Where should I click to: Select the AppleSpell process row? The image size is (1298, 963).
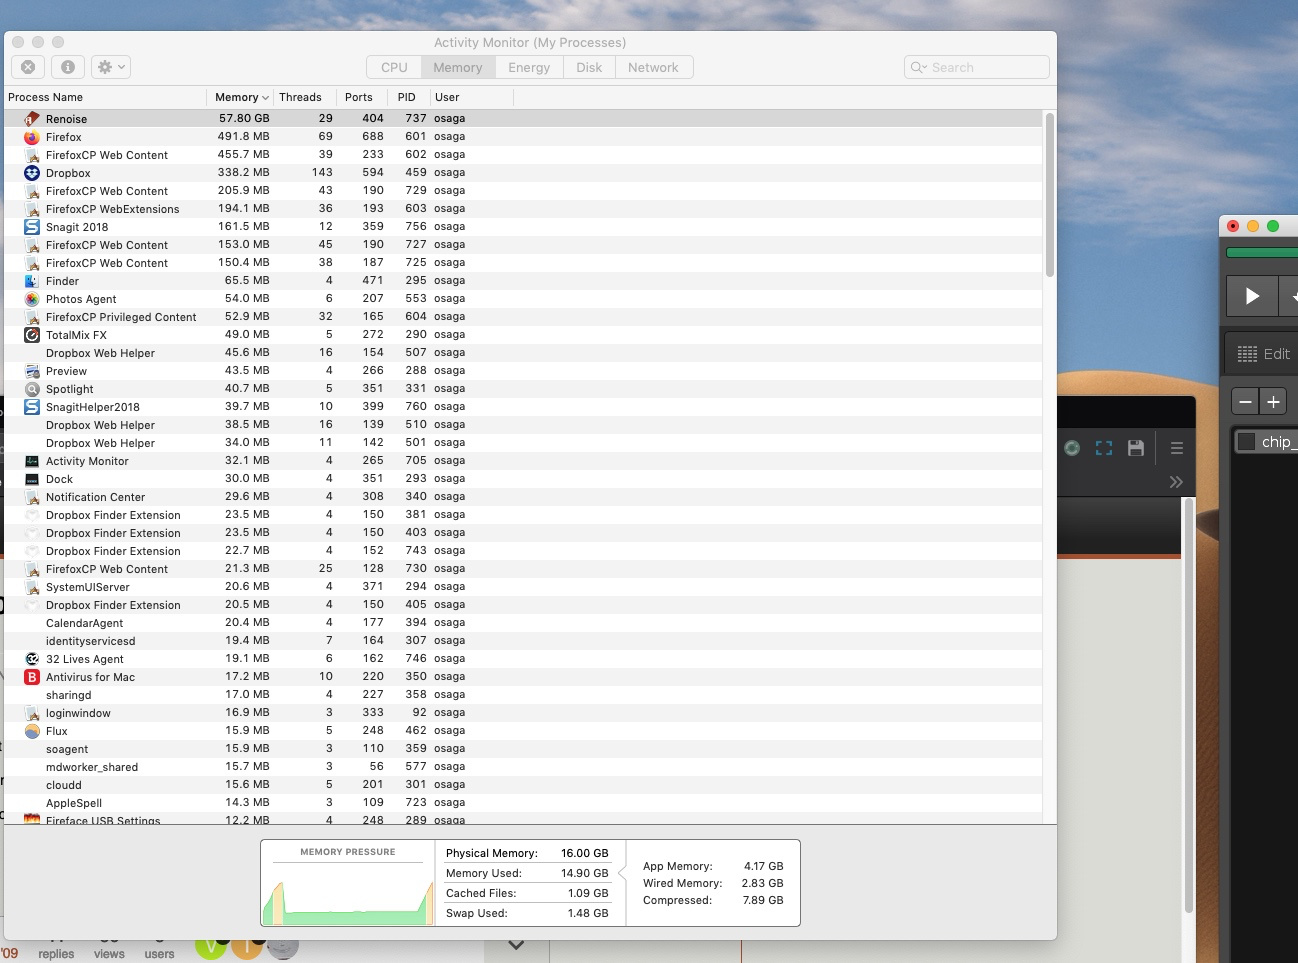coord(523,803)
